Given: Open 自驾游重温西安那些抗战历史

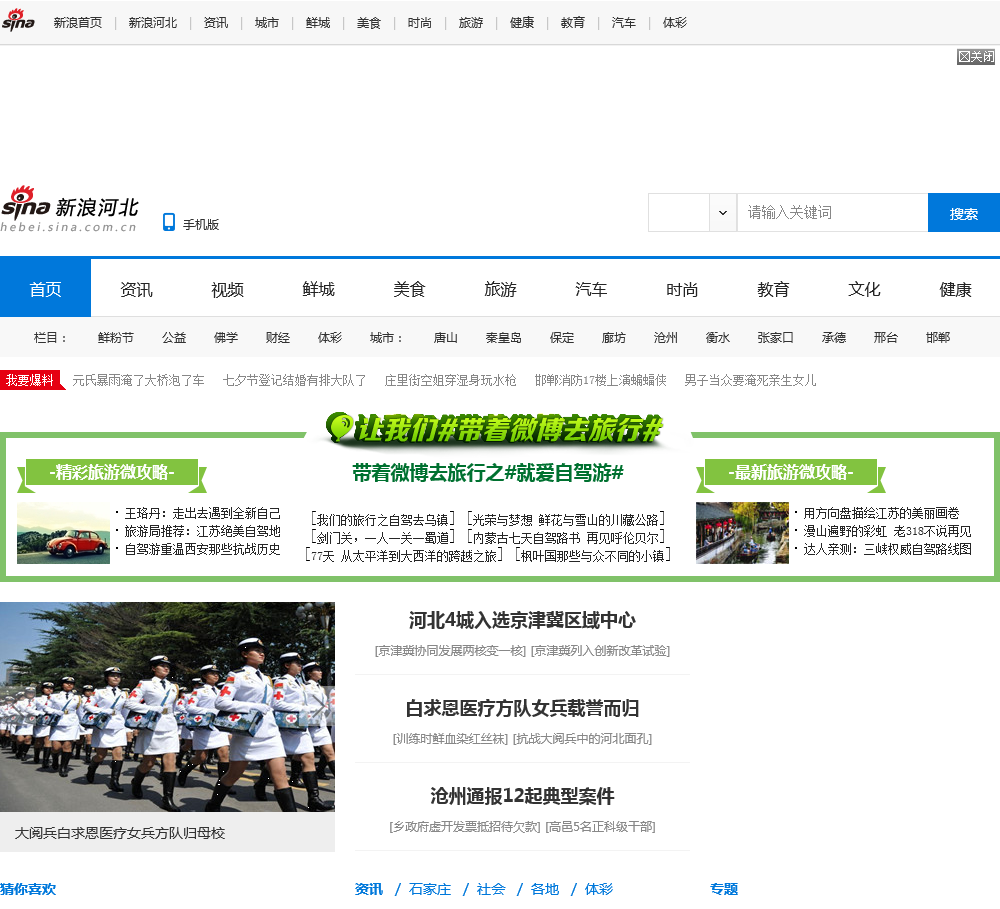Looking at the screenshot, I should (x=203, y=549).
